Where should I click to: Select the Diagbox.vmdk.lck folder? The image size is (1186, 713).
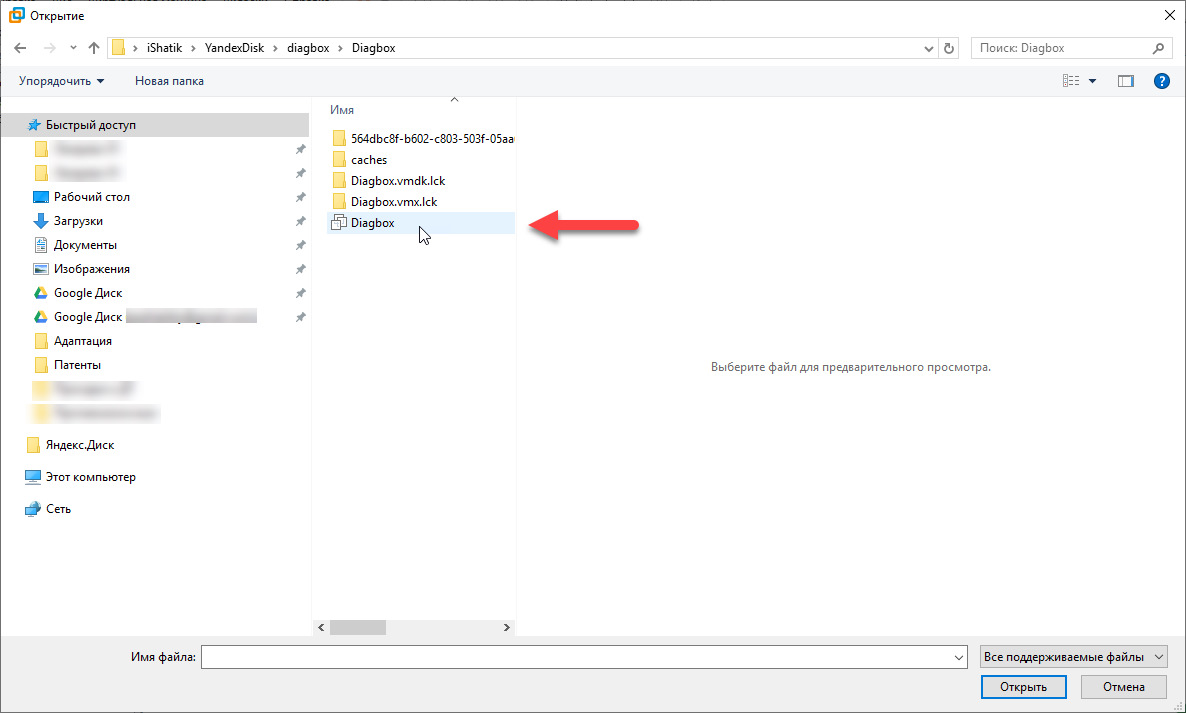(x=390, y=181)
